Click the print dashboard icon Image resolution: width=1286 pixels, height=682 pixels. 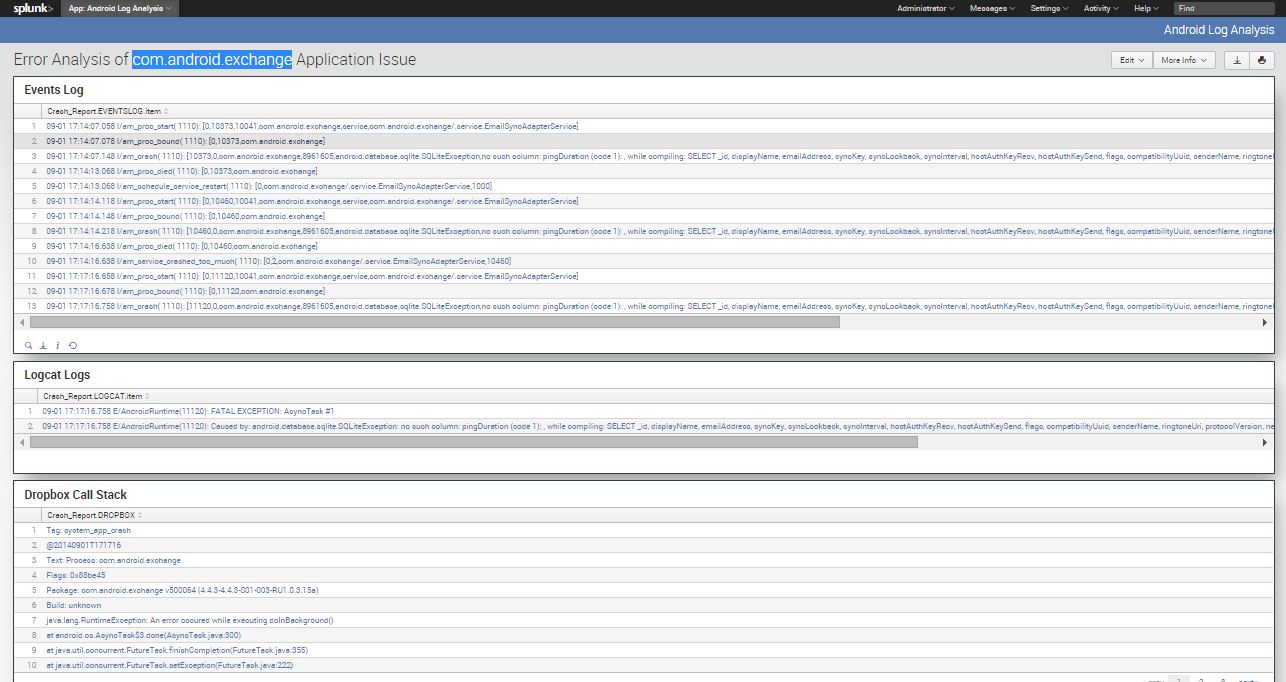[x=1261, y=60]
